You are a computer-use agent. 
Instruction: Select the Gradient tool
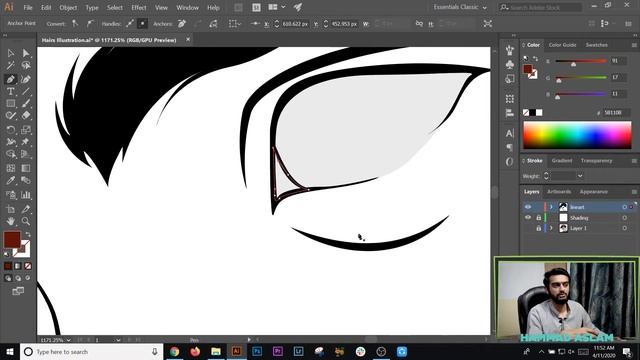click(26, 168)
